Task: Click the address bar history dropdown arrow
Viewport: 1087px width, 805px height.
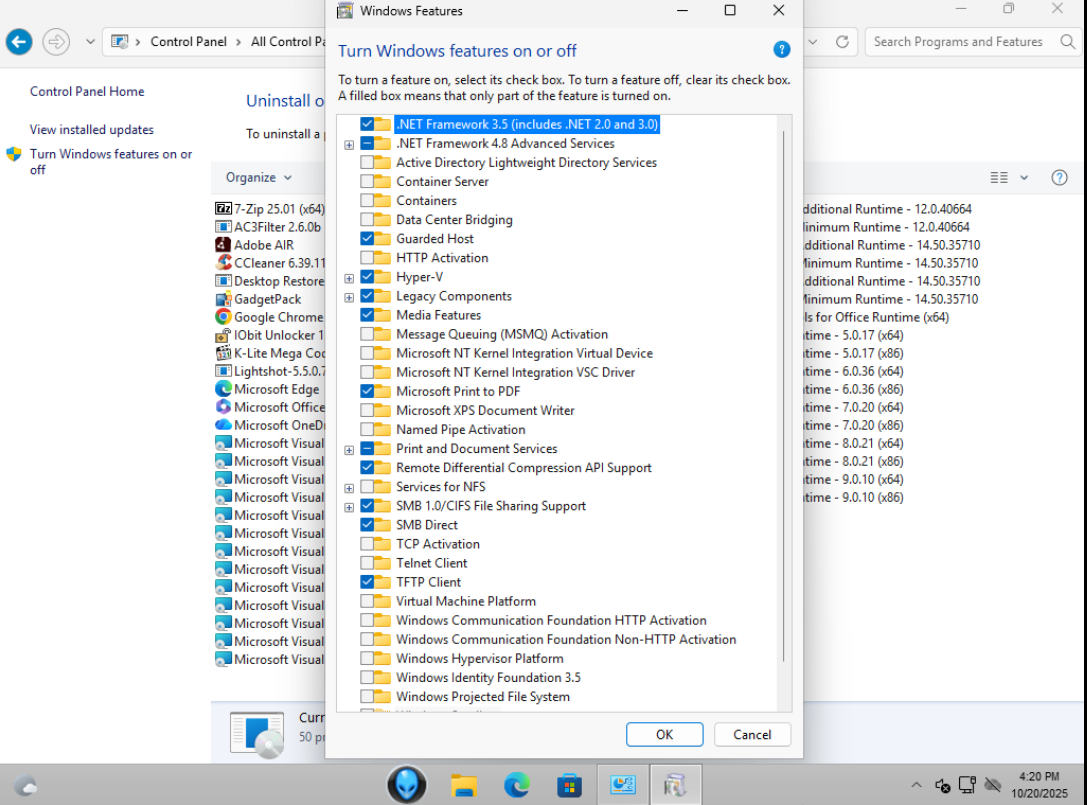Action: coord(812,42)
